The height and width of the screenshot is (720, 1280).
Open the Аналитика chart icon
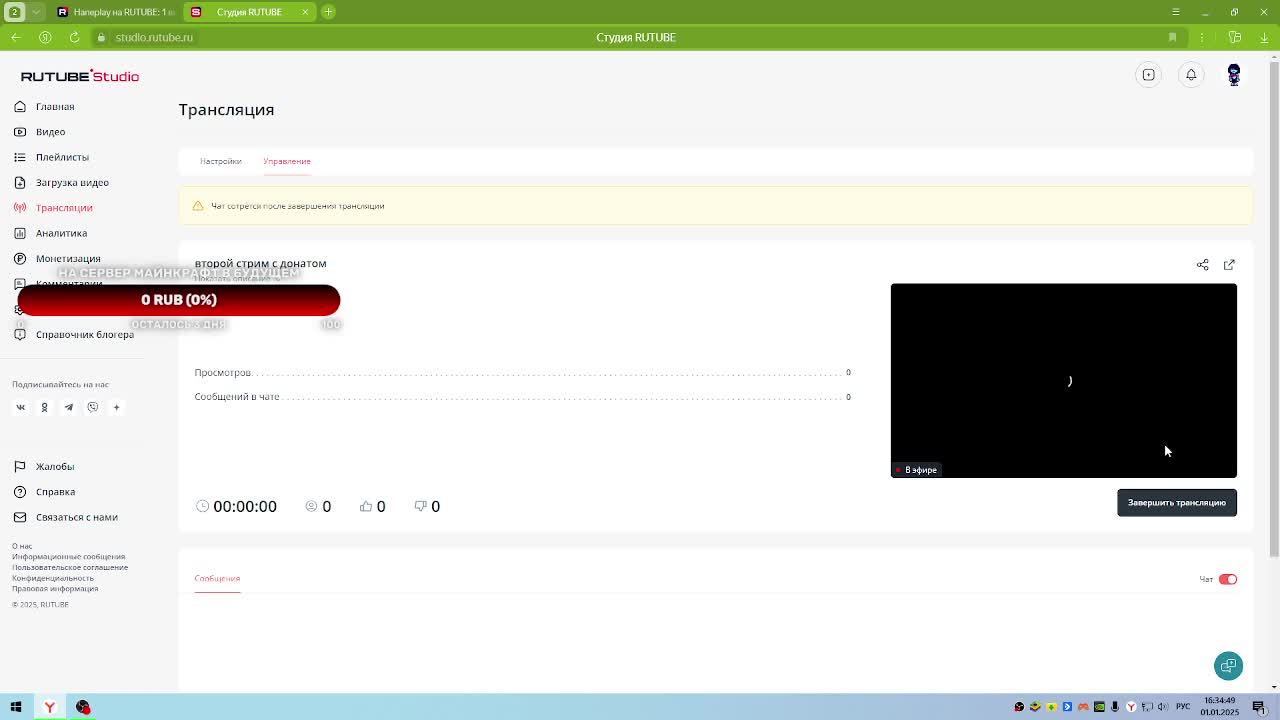[19, 233]
